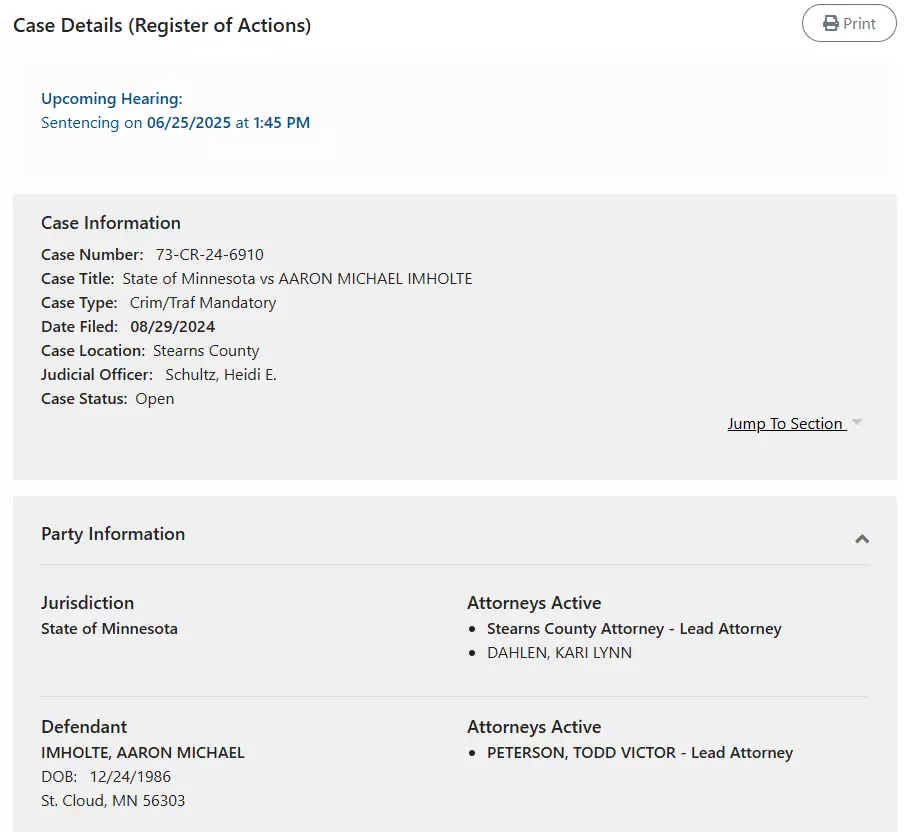Select the address St. Cloud, MN 56303
The width and height of the screenshot is (905, 832).
pos(113,801)
